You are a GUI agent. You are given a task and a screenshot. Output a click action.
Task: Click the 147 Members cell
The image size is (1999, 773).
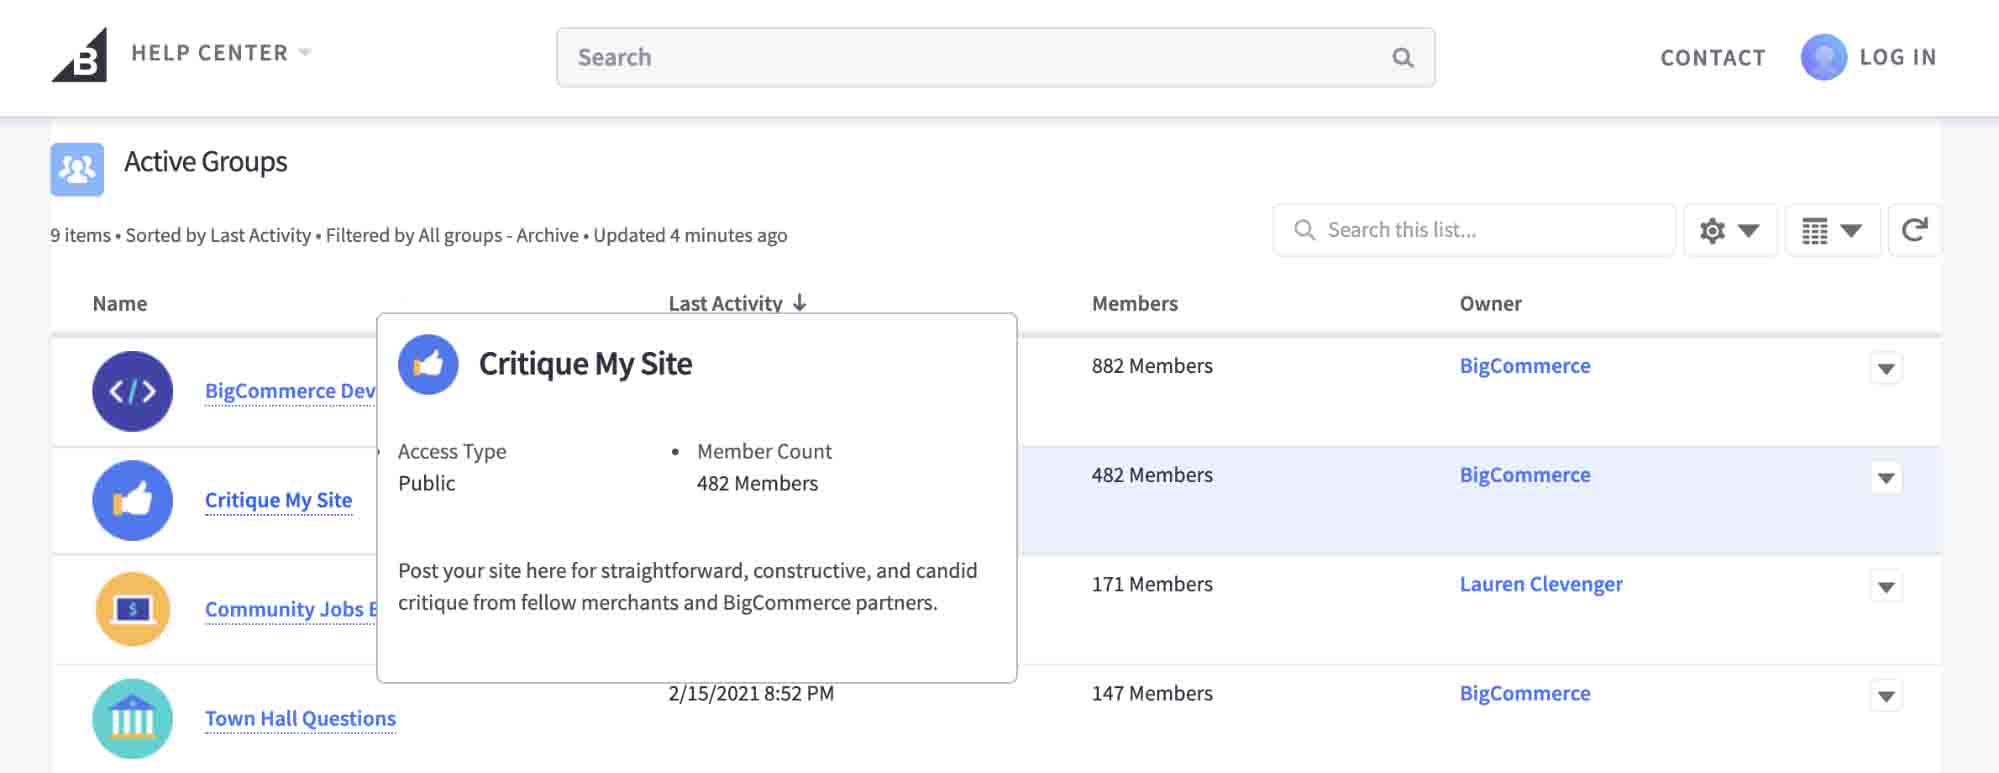click(1152, 693)
